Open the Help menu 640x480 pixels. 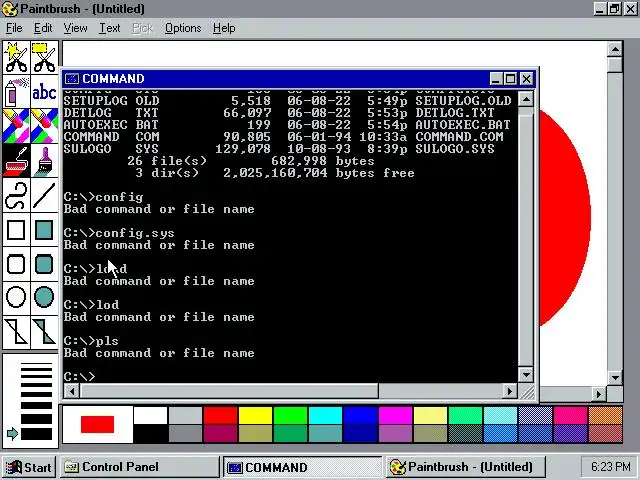(224, 28)
